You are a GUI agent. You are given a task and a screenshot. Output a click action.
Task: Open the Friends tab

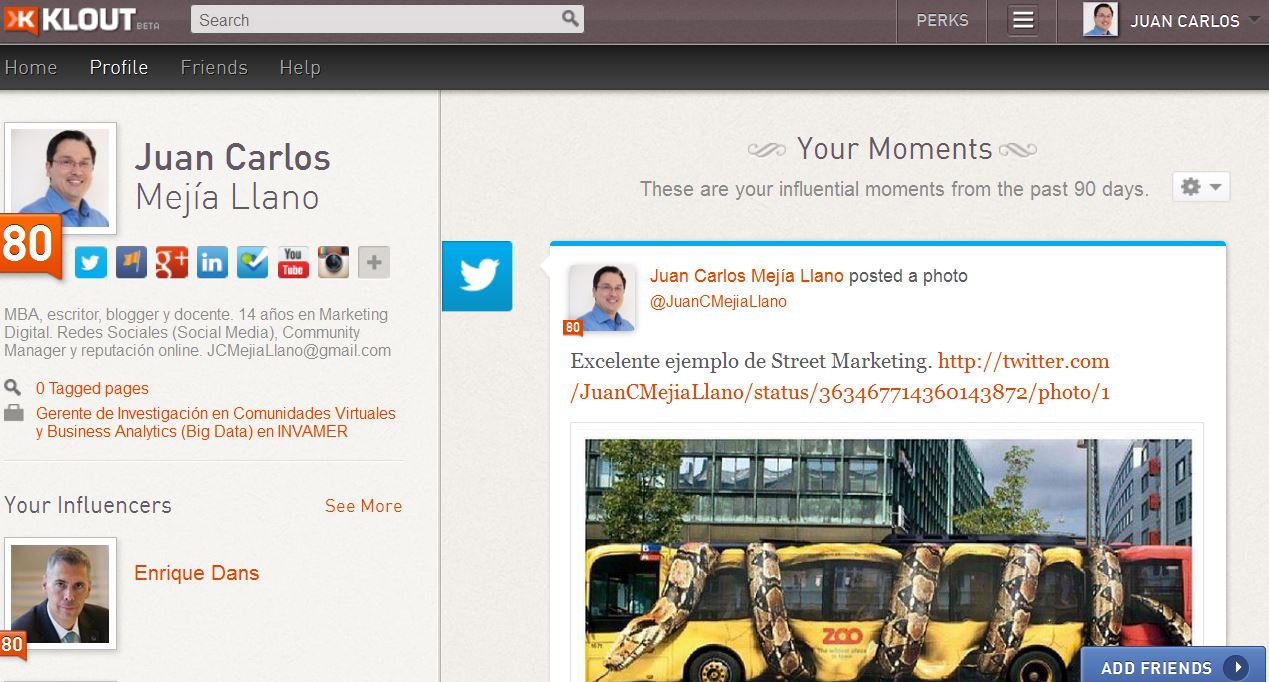pos(214,68)
